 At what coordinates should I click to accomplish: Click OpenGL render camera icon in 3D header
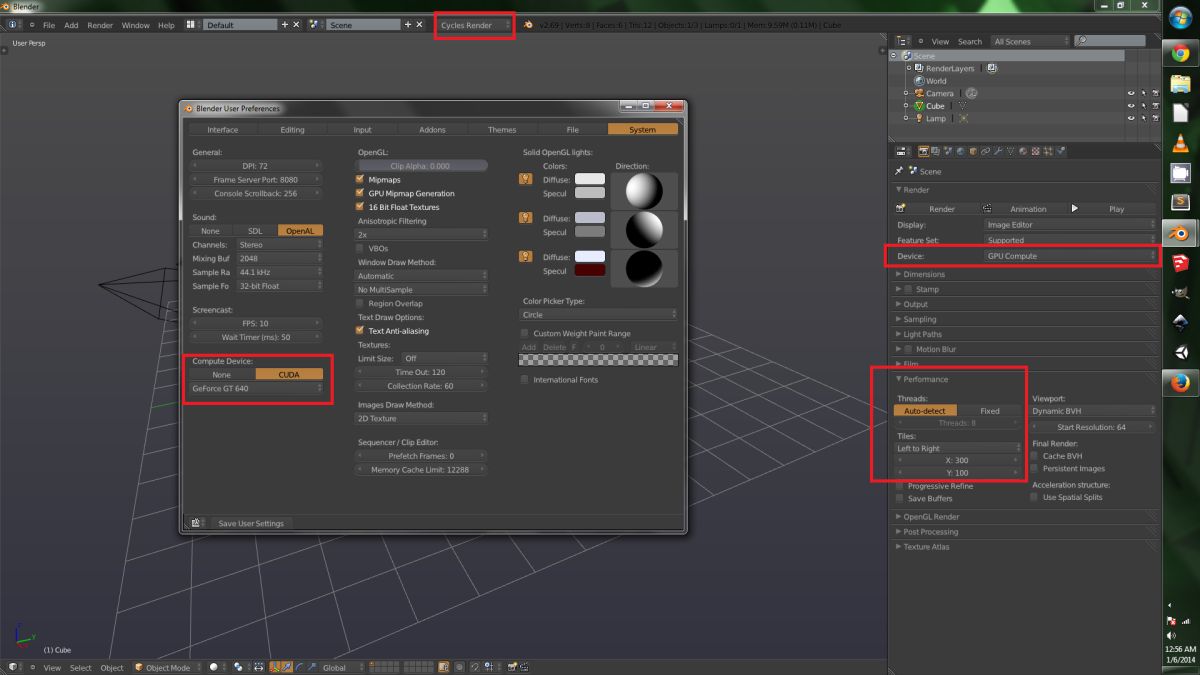tap(512, 667)
